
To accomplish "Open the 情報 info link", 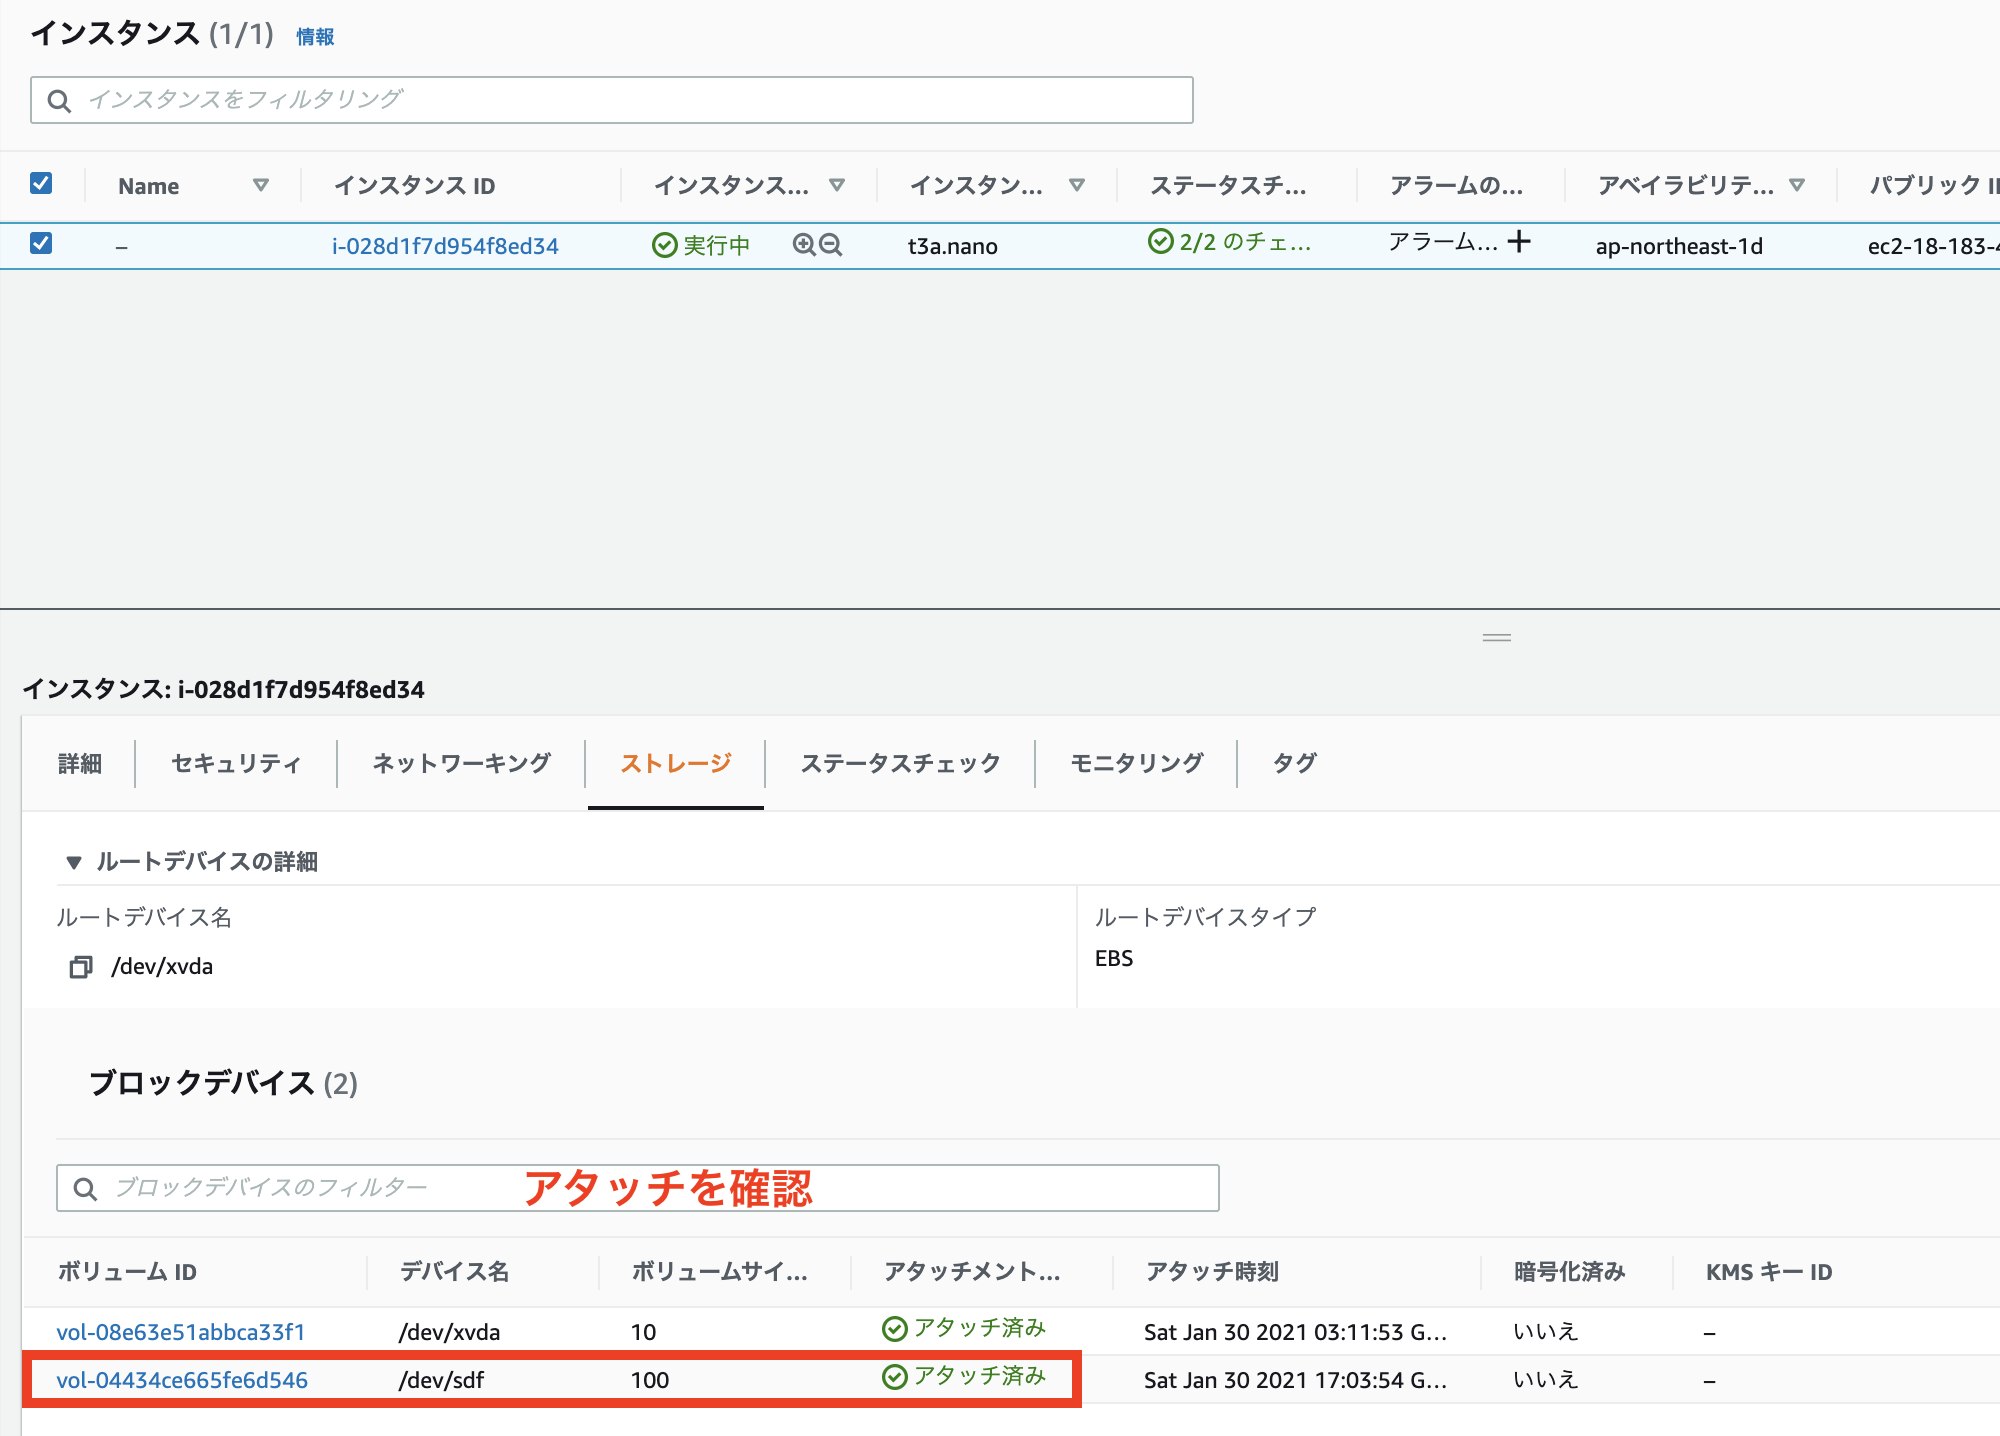I will click(315, 37).
